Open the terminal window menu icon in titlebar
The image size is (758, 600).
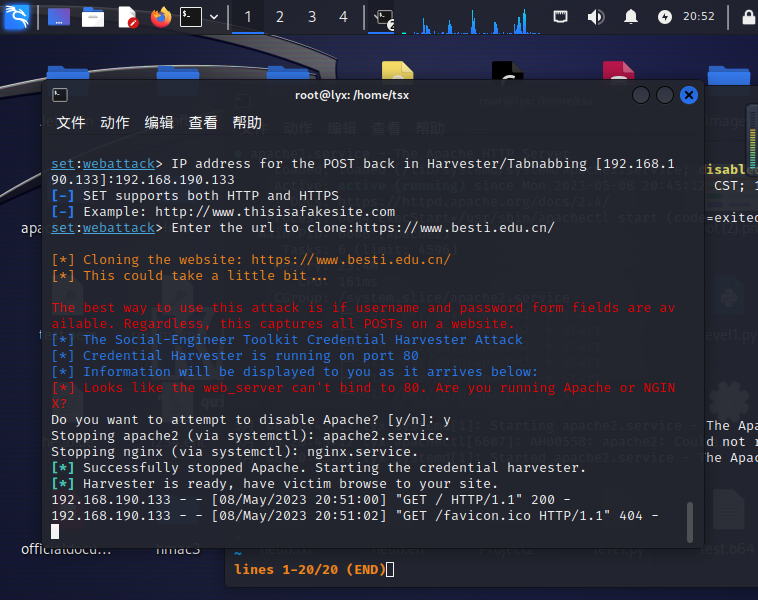(60, 95)
